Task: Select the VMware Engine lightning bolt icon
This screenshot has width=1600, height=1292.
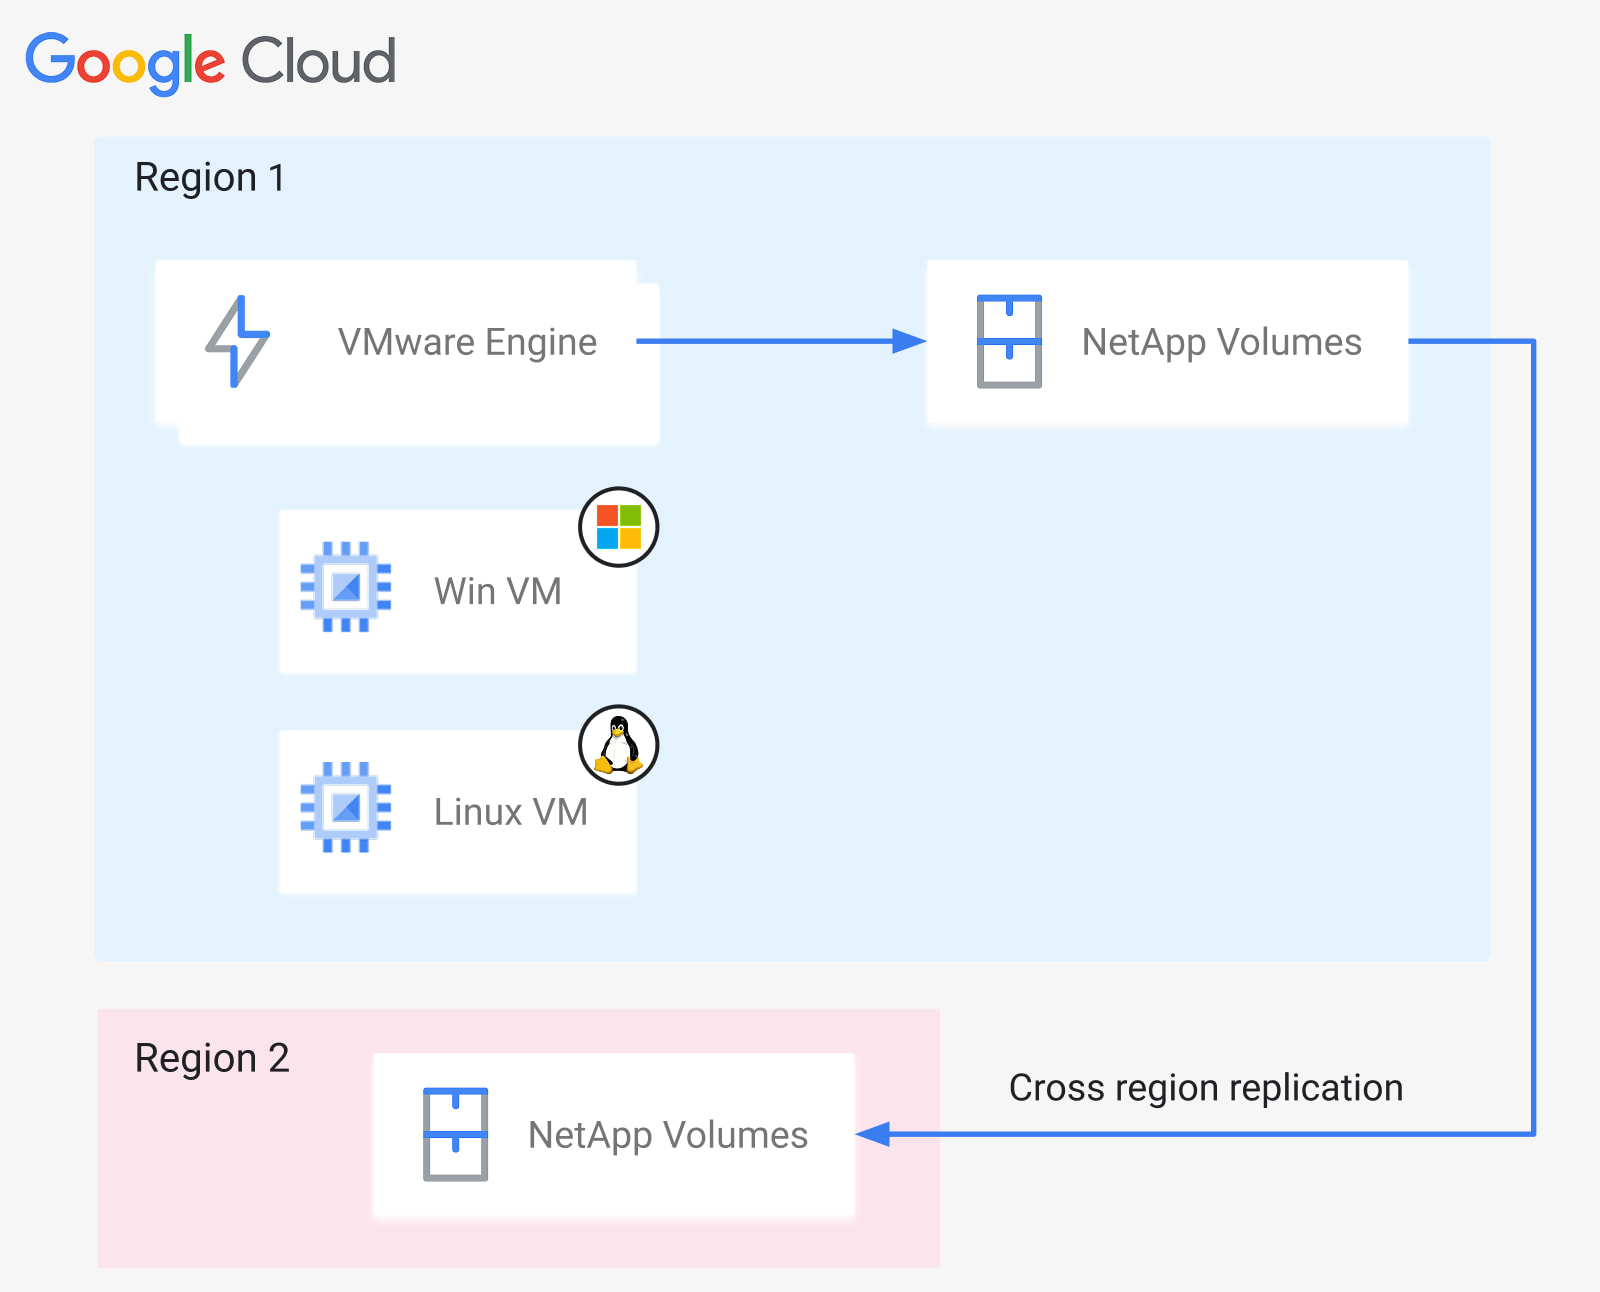Action: tap(237, 341)
